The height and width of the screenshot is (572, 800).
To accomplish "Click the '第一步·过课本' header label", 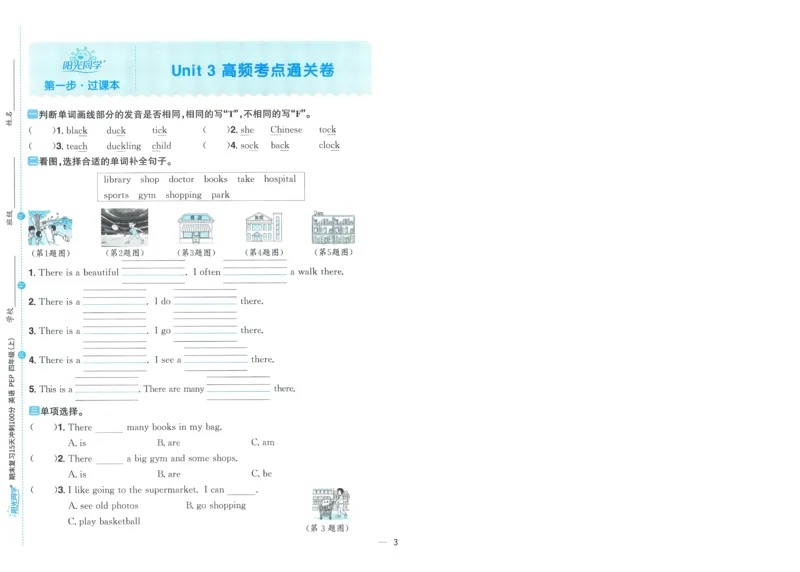I will (82, 85).
